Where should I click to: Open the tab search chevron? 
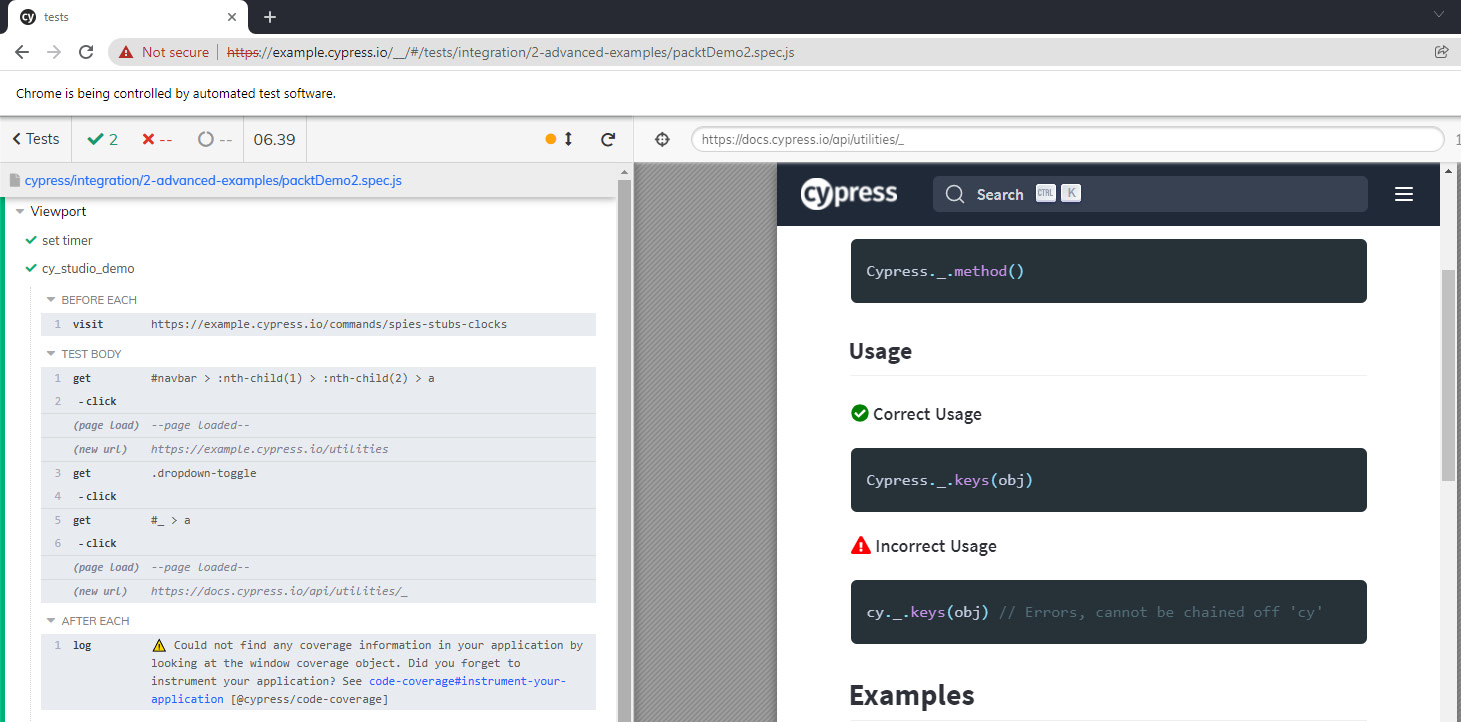click(1439, 15)
